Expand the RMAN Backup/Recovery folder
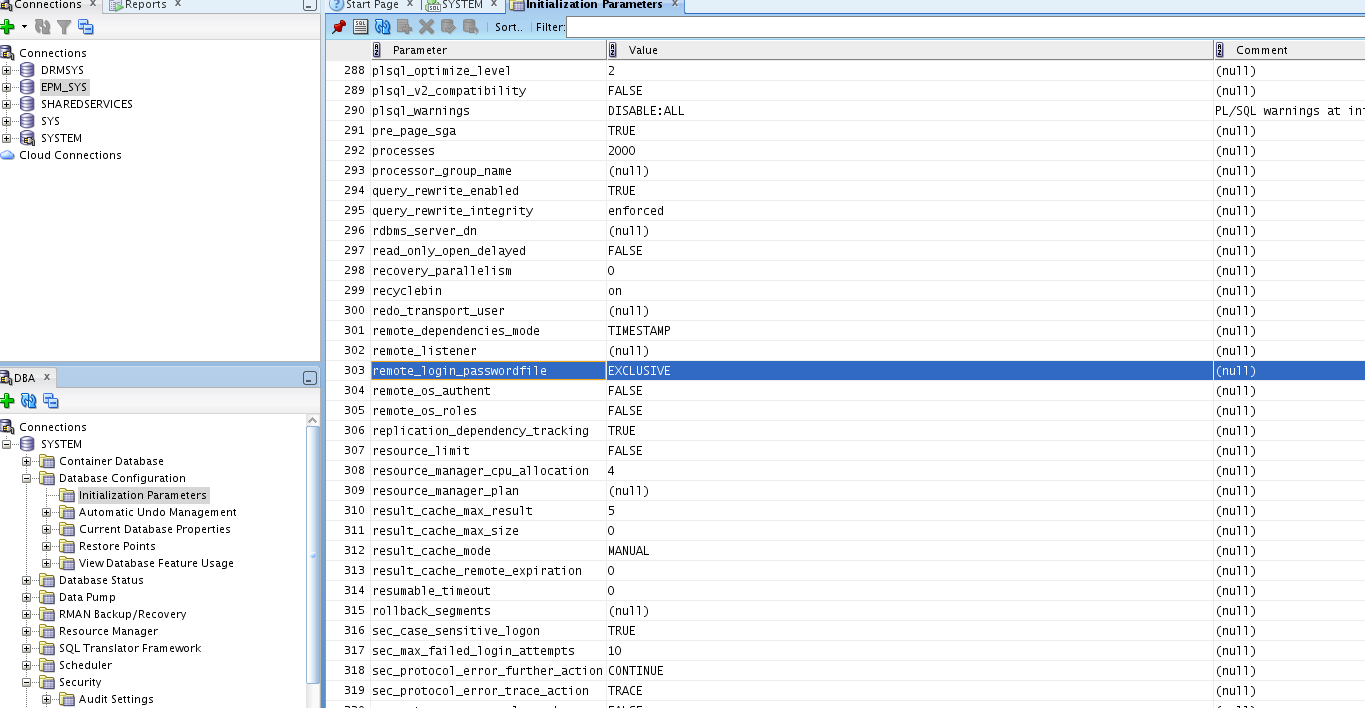 pos(27,614)
